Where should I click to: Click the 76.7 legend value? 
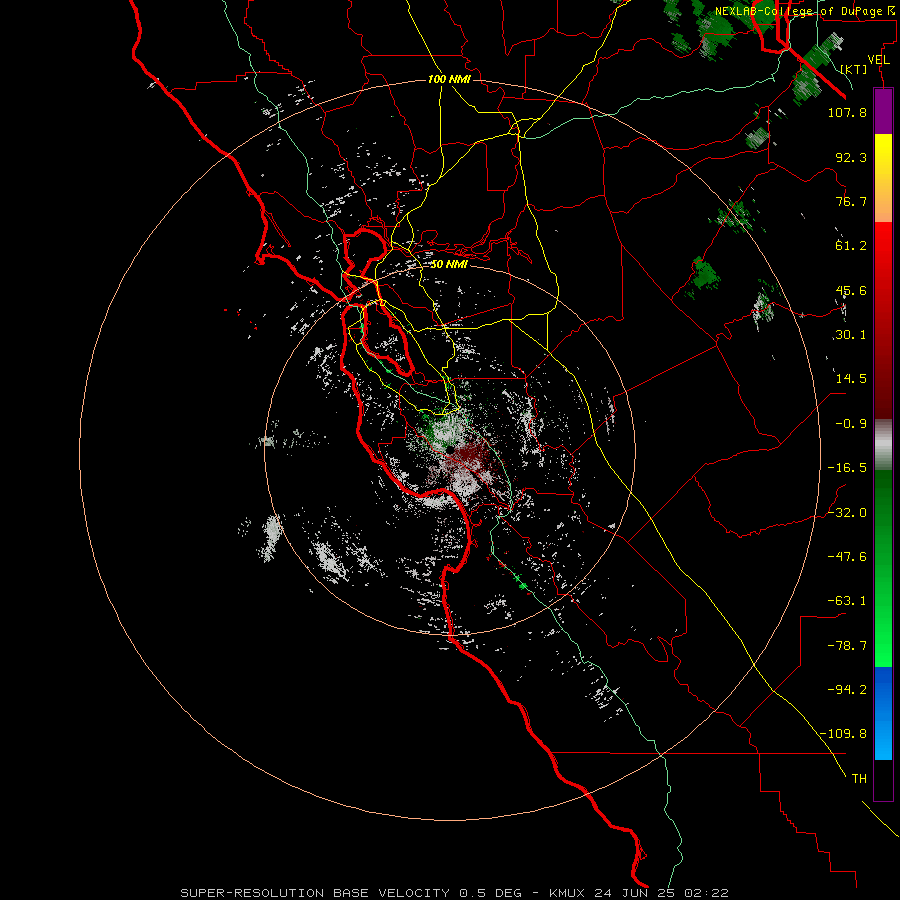pyautogui.click(x=851, y=201)
